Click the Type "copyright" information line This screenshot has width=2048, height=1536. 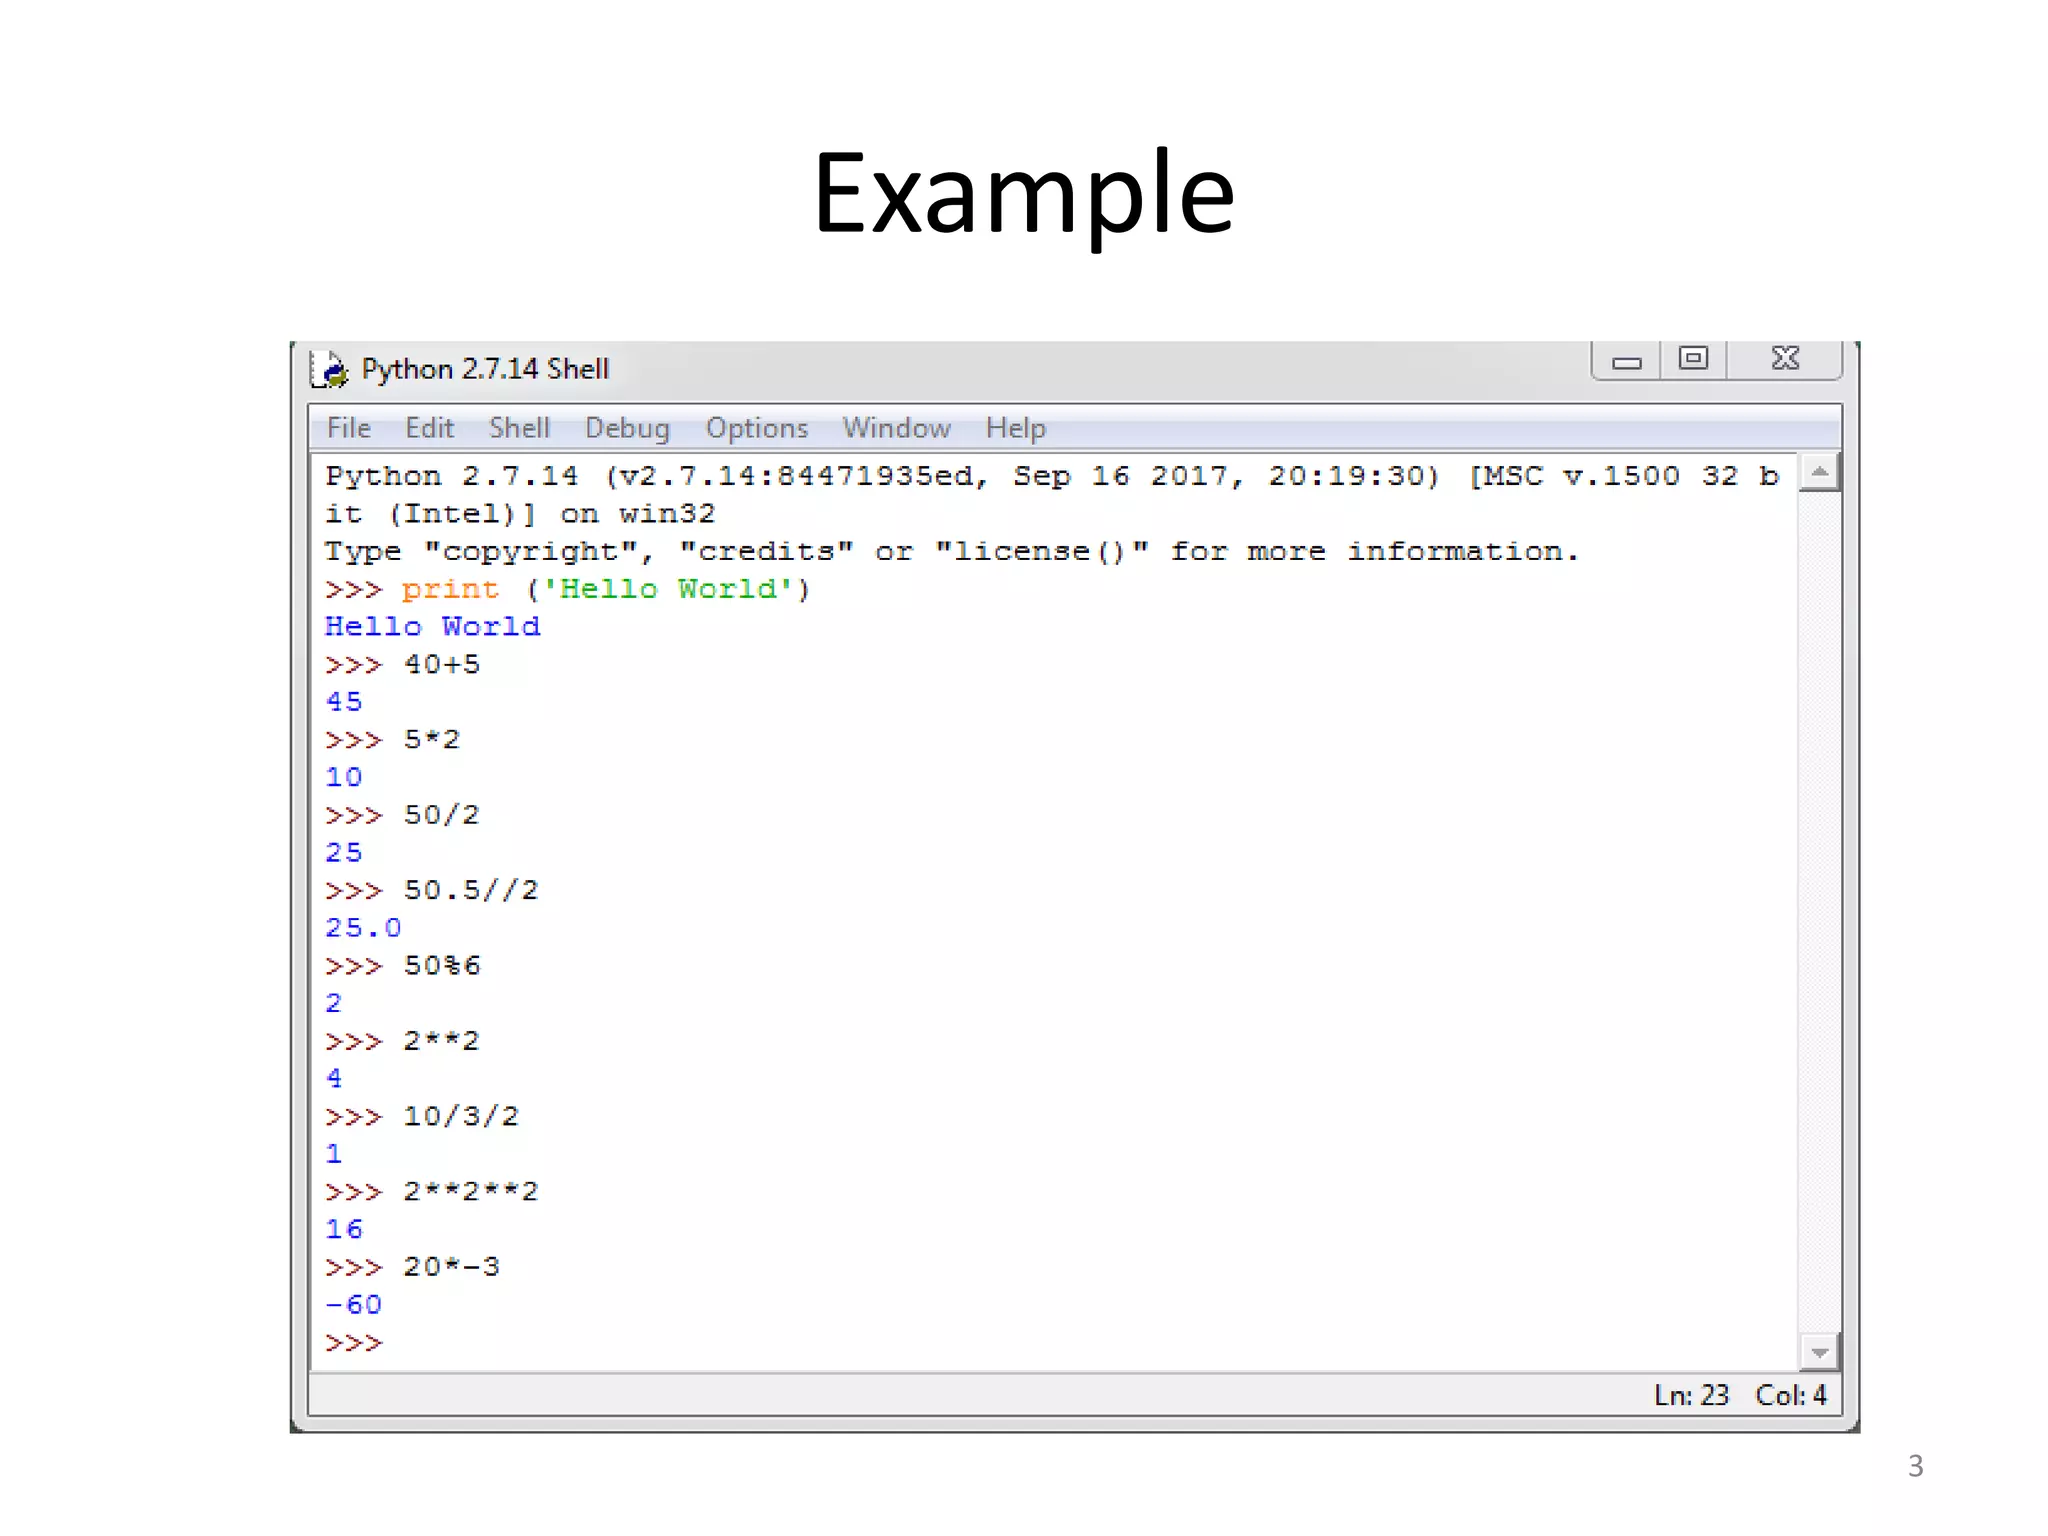(951, 552)
